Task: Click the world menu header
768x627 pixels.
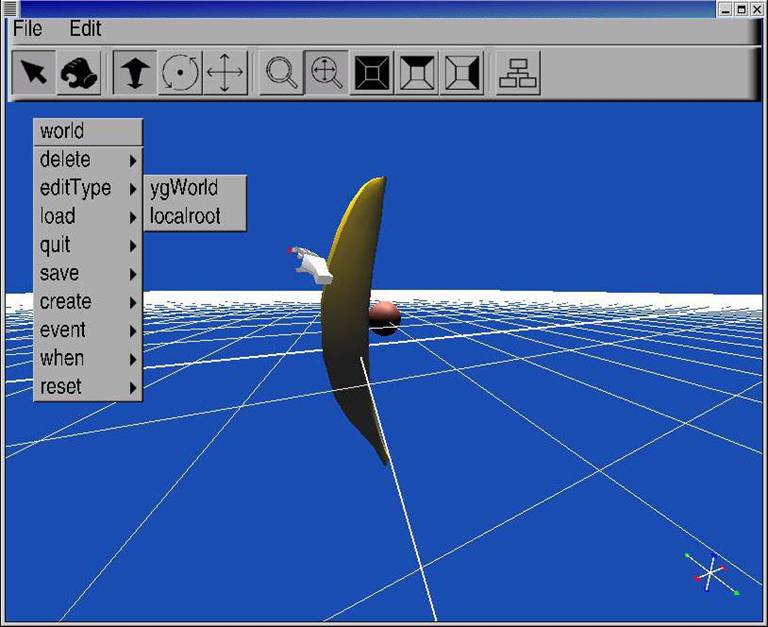Action: click(88, 131)
